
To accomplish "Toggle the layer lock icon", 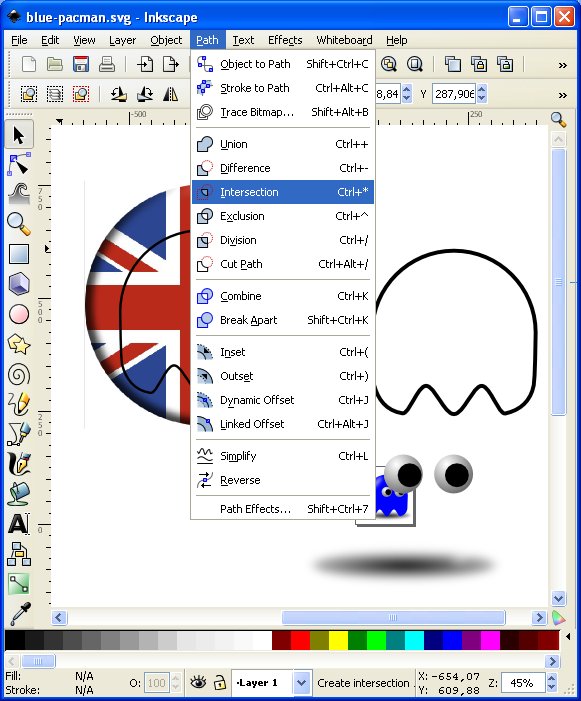I will [x=219, y=682].
